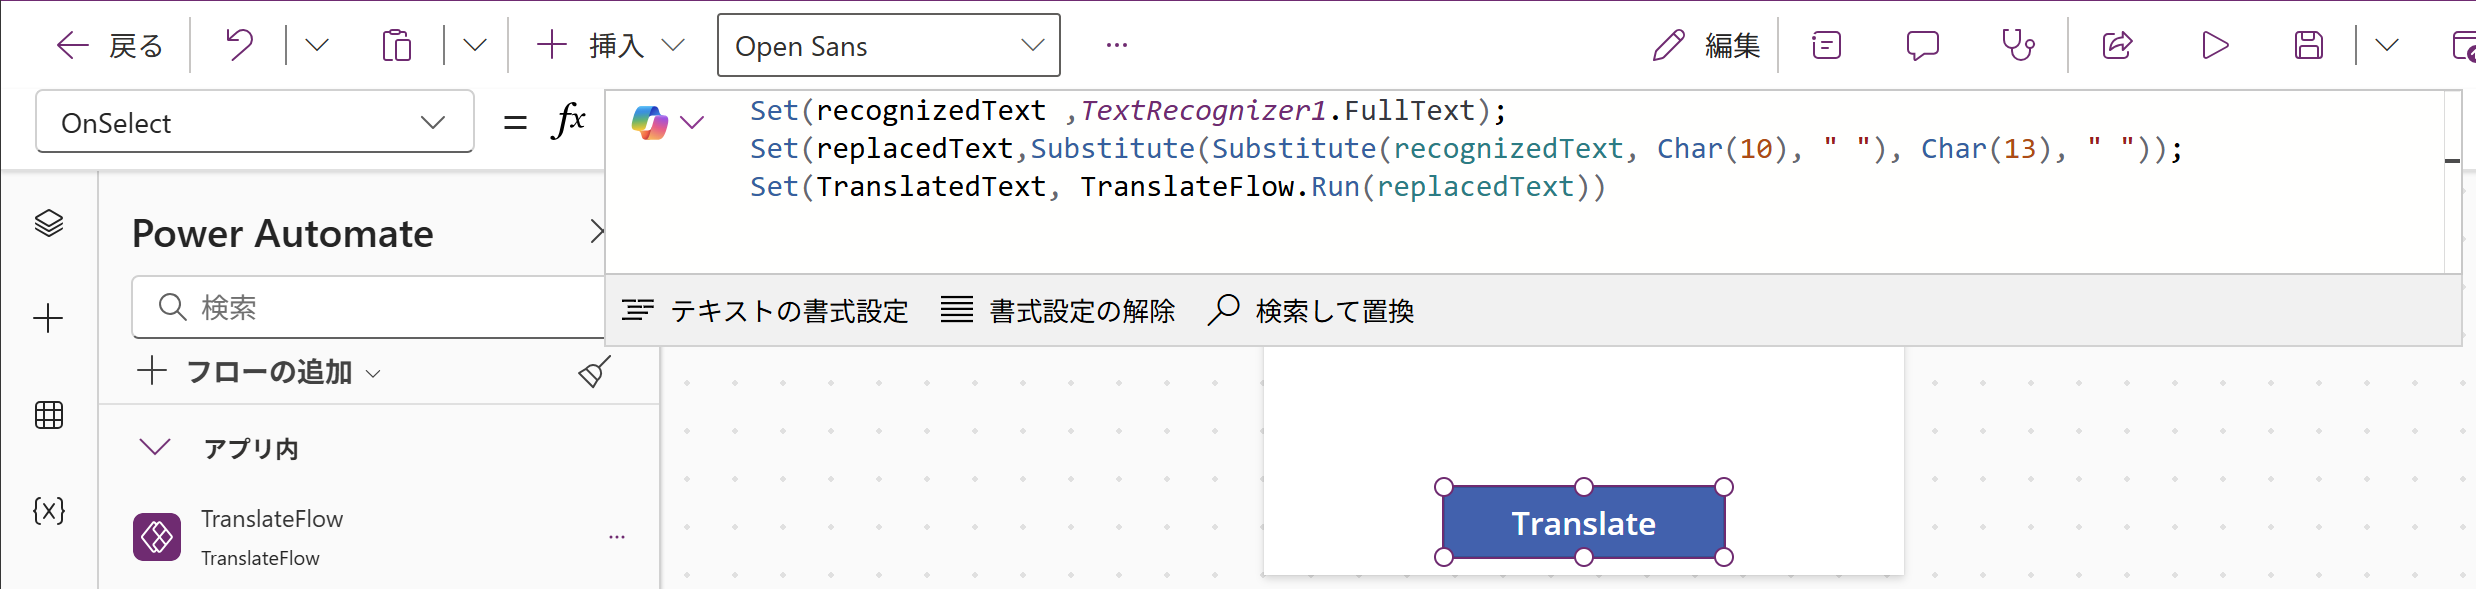Select the TranslateFlow flow item

tap(378, 537)
